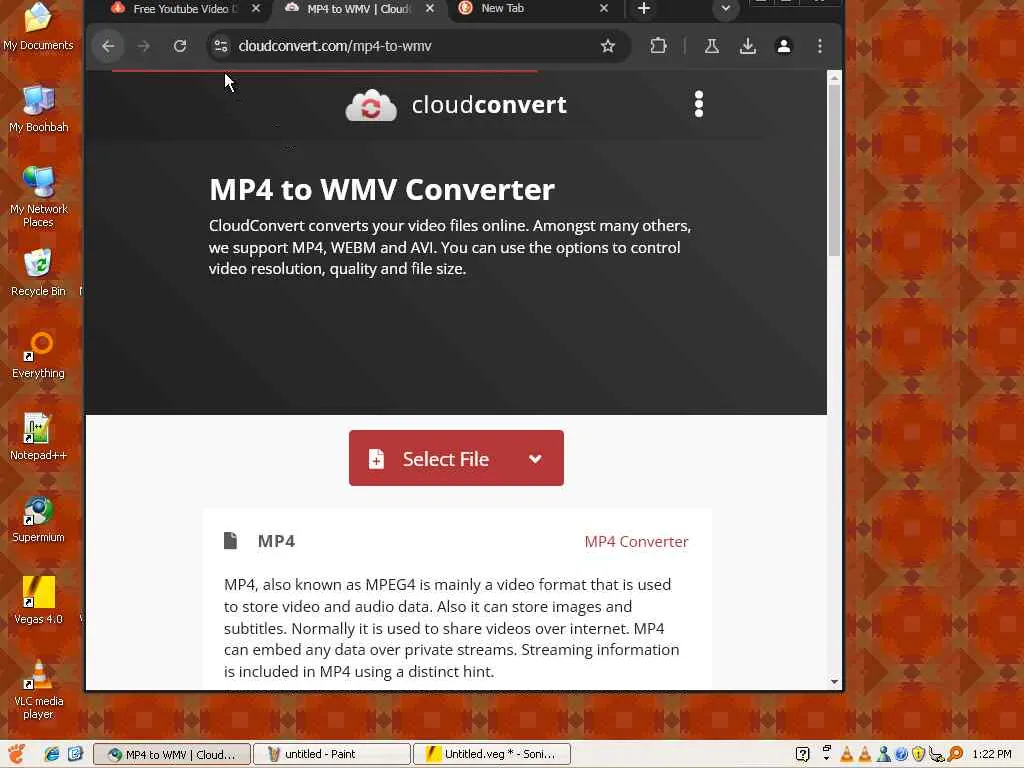Viewport: 1024px width, 768px height.
Task: Reload the cloudconvert page
Action: pos(180,46)
